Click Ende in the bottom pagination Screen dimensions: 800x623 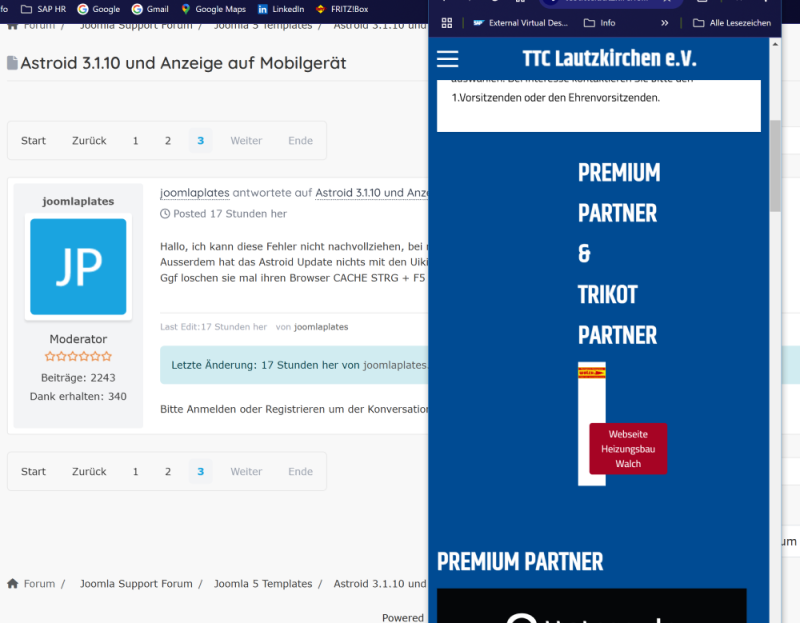tap(301, 471)
